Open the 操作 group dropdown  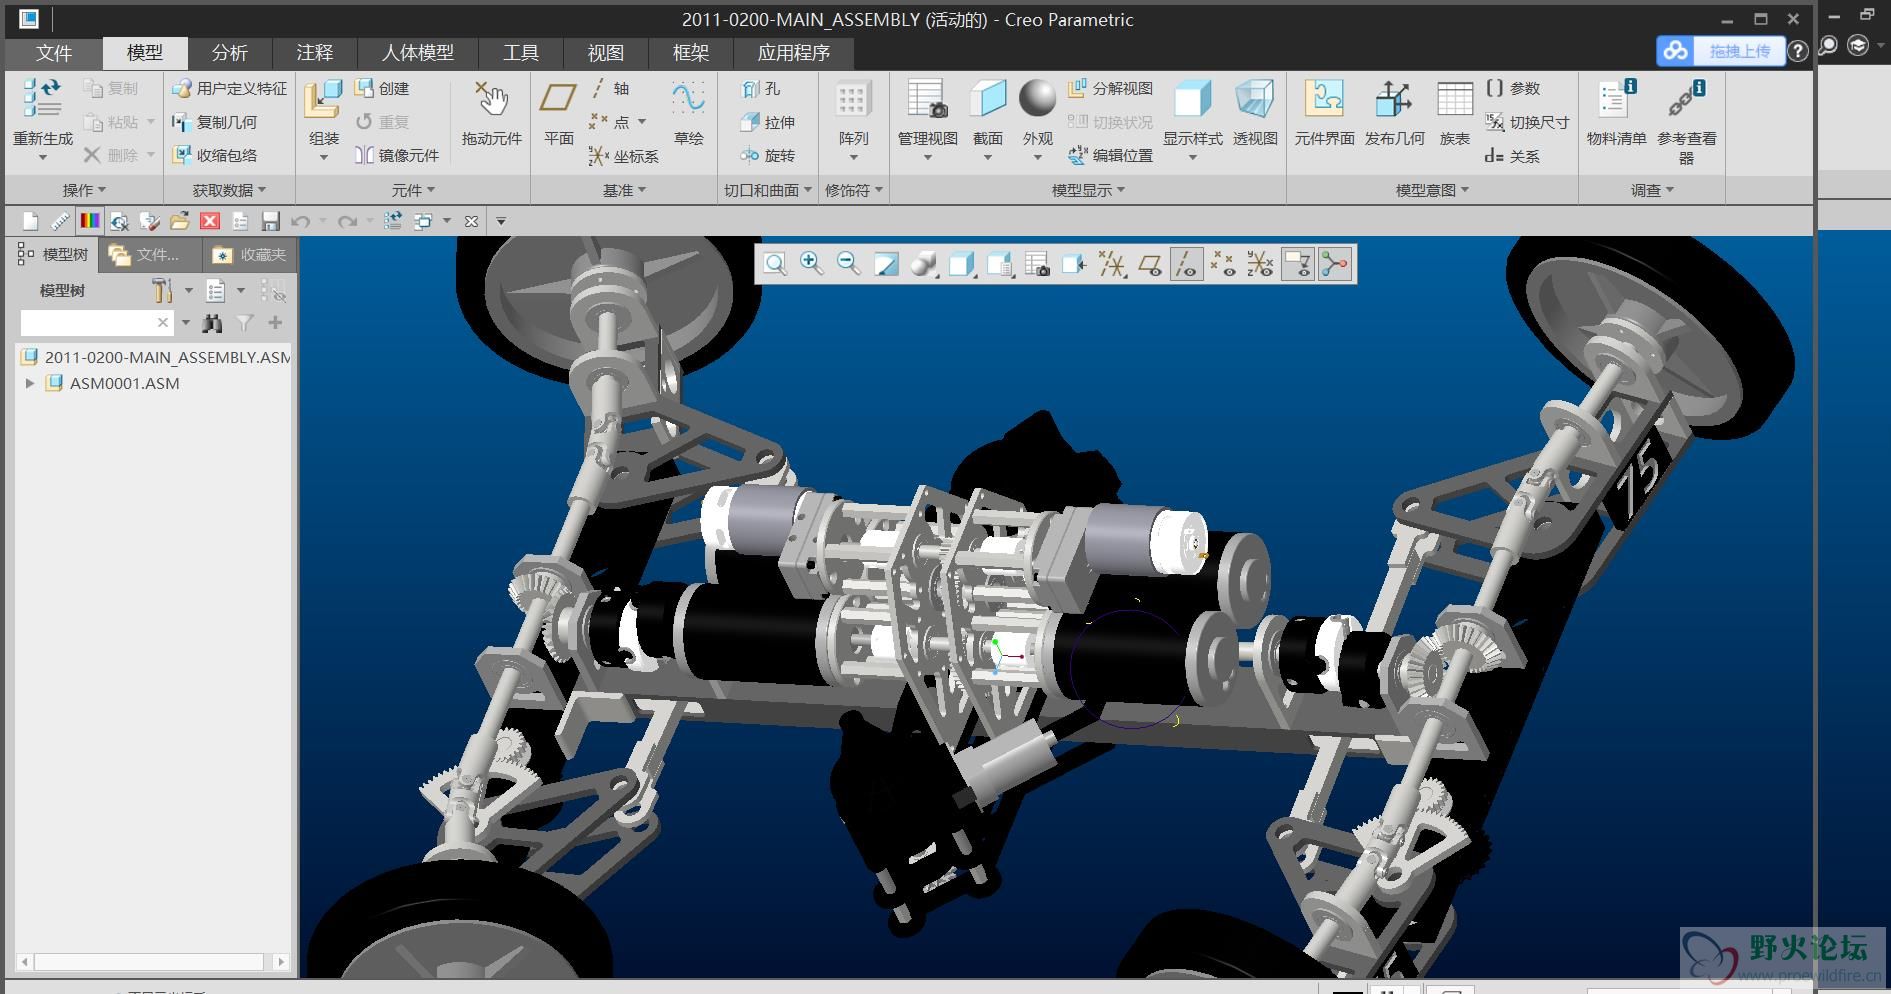84,190
